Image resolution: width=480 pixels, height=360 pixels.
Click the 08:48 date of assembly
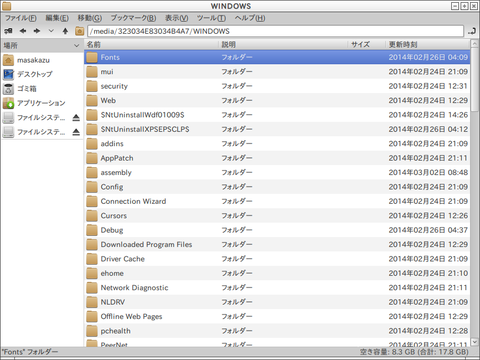point(428,172)
